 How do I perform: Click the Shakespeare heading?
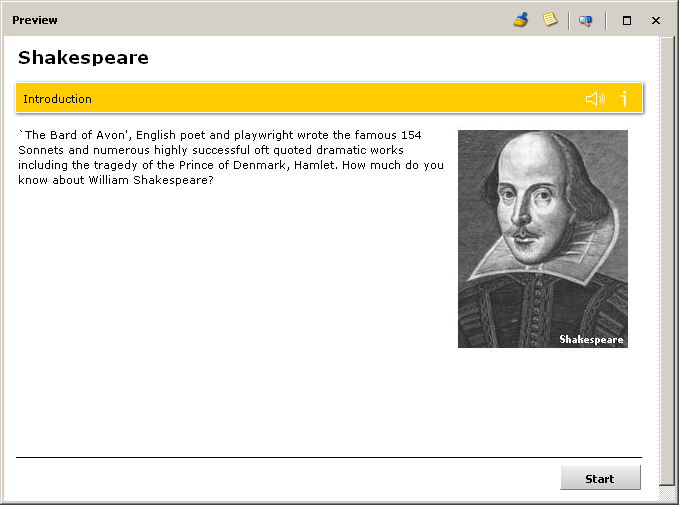click(83, 58)
